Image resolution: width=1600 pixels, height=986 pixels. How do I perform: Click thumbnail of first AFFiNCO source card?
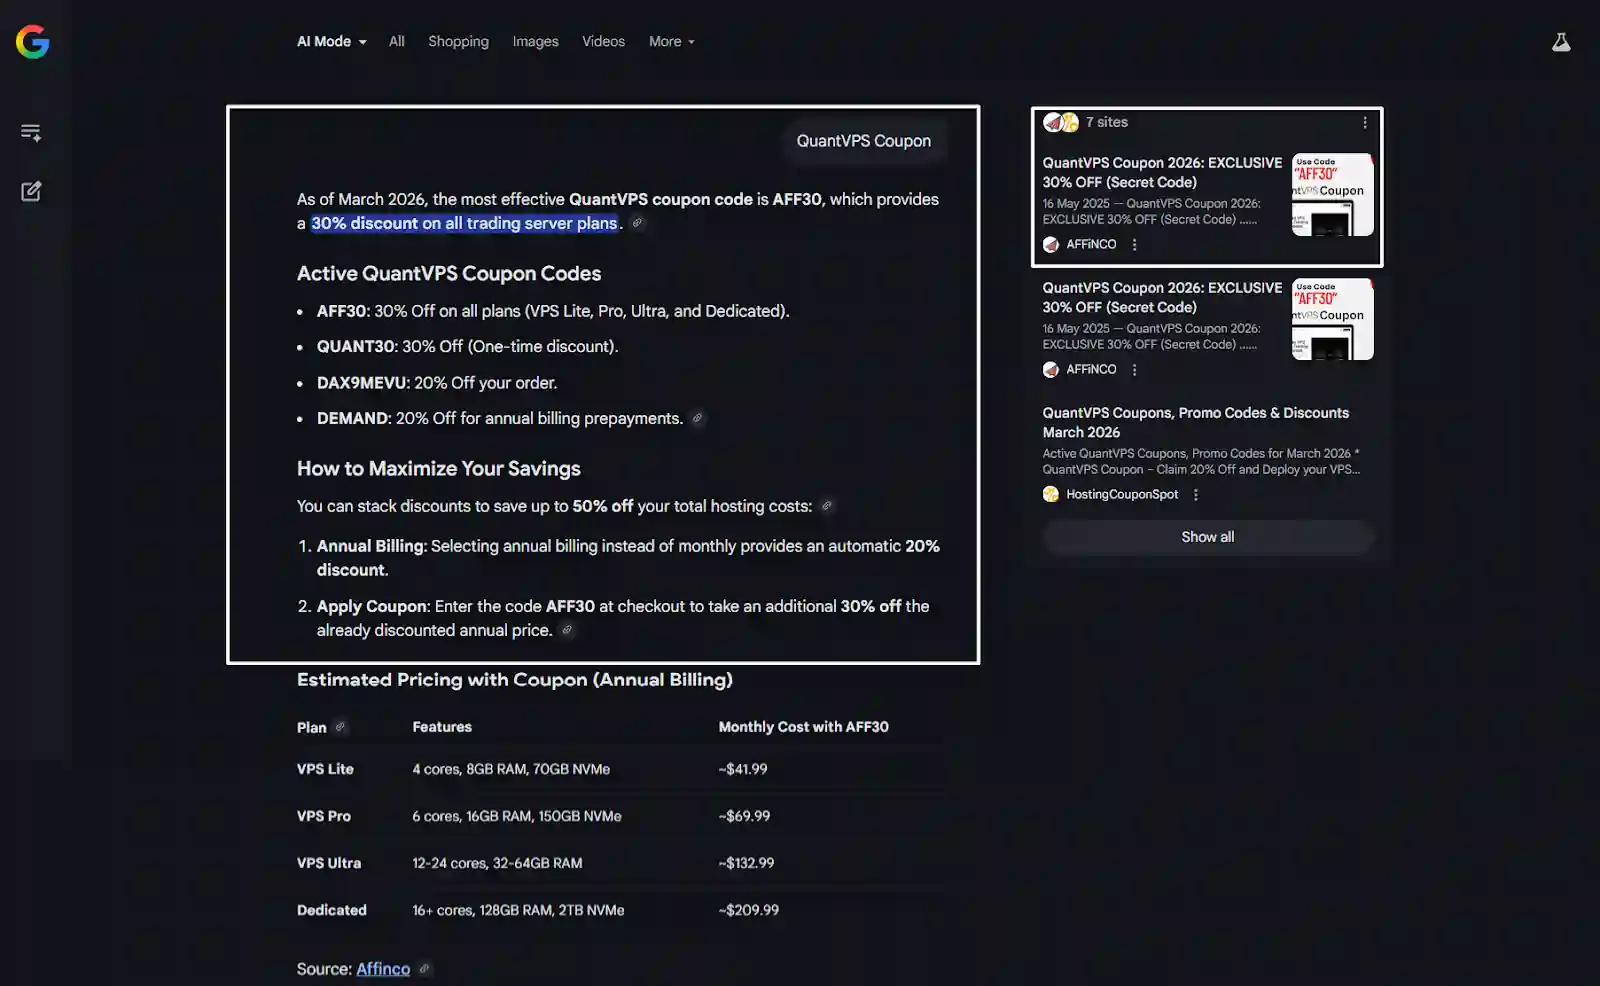pos(1332,194)
